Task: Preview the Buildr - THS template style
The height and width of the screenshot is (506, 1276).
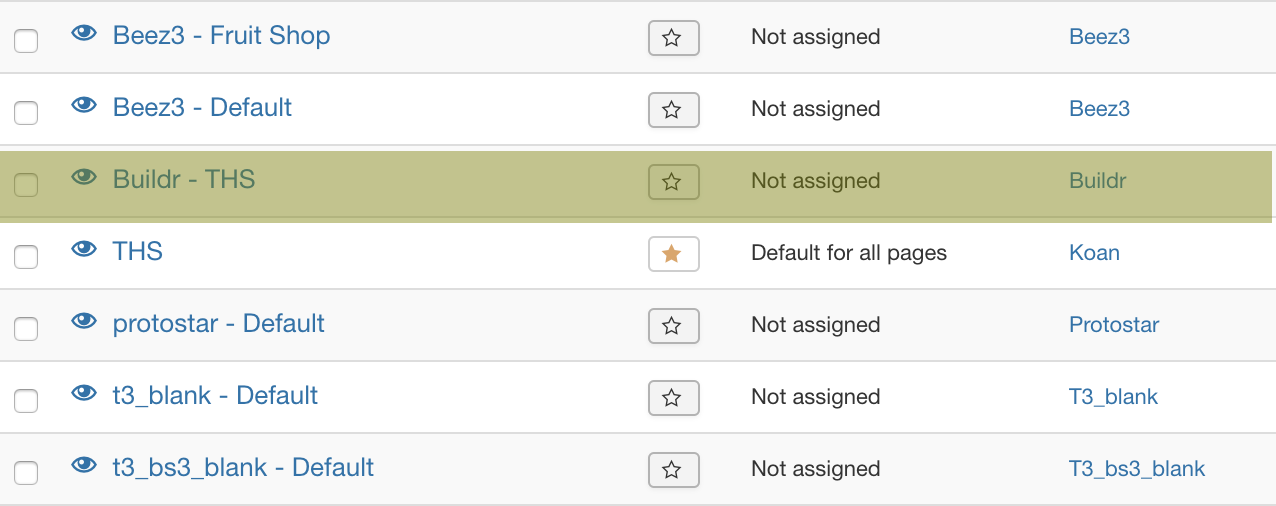Action: point(84,178)
